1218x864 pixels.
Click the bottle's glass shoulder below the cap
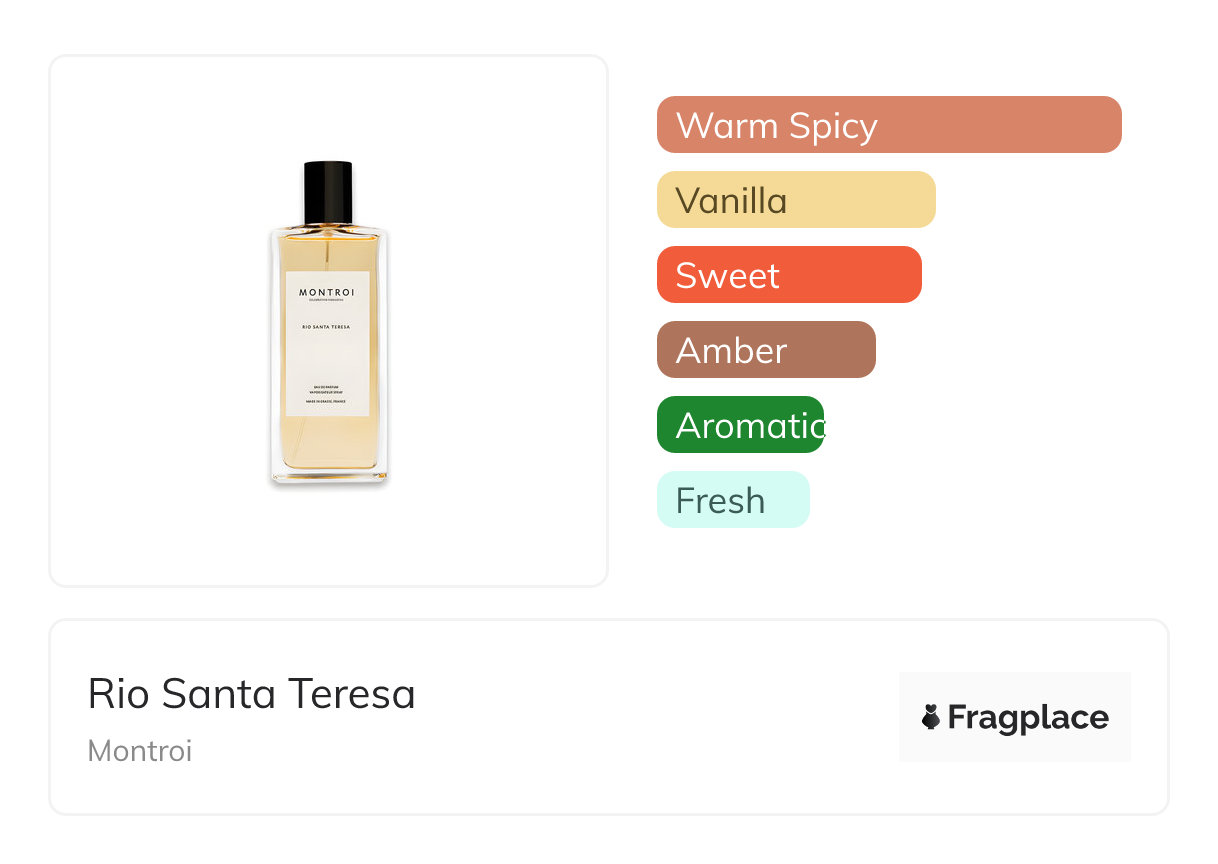328,234
